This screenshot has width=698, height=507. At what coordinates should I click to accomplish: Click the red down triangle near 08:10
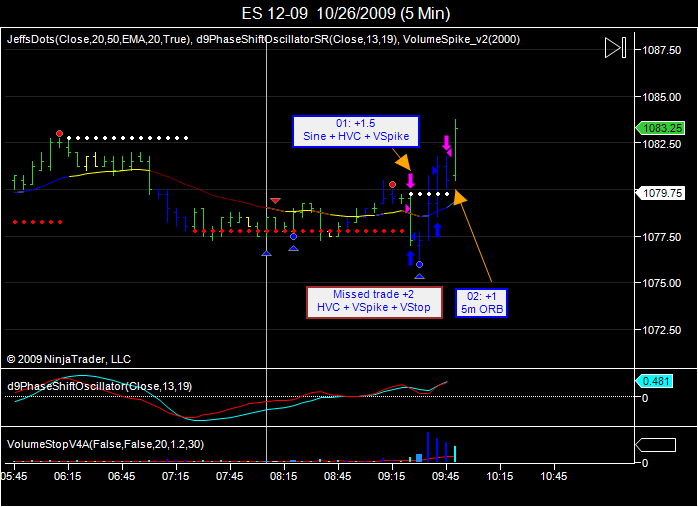click(x=276, y=201)
